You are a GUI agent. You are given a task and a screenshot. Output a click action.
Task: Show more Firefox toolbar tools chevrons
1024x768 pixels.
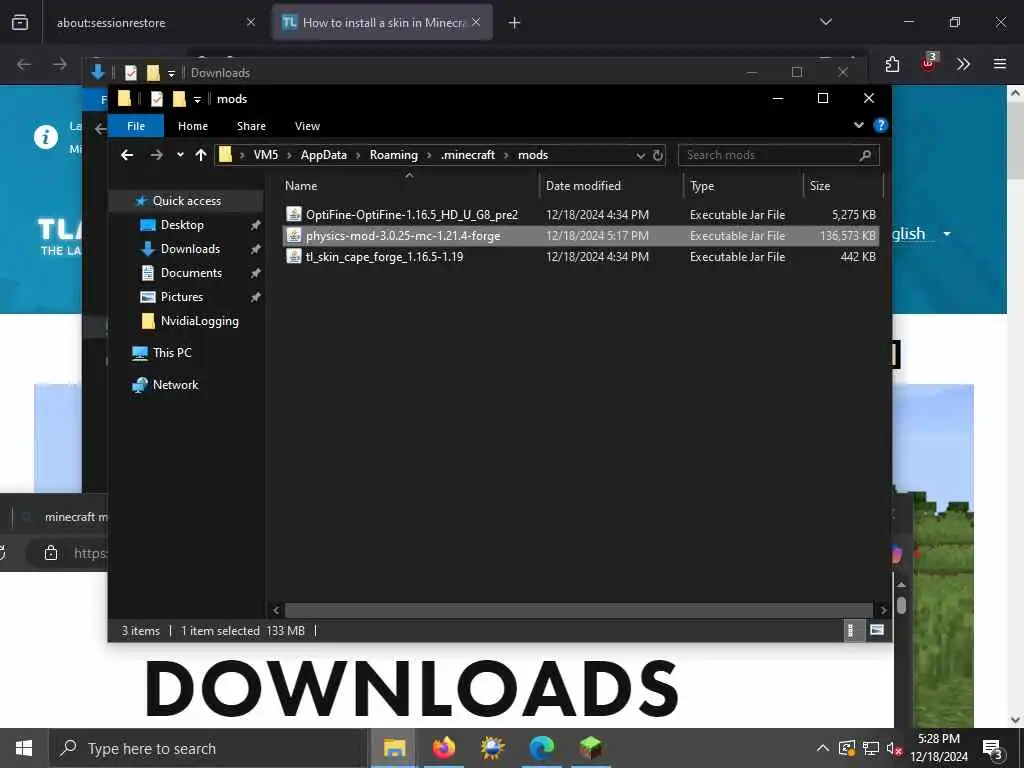963,64
